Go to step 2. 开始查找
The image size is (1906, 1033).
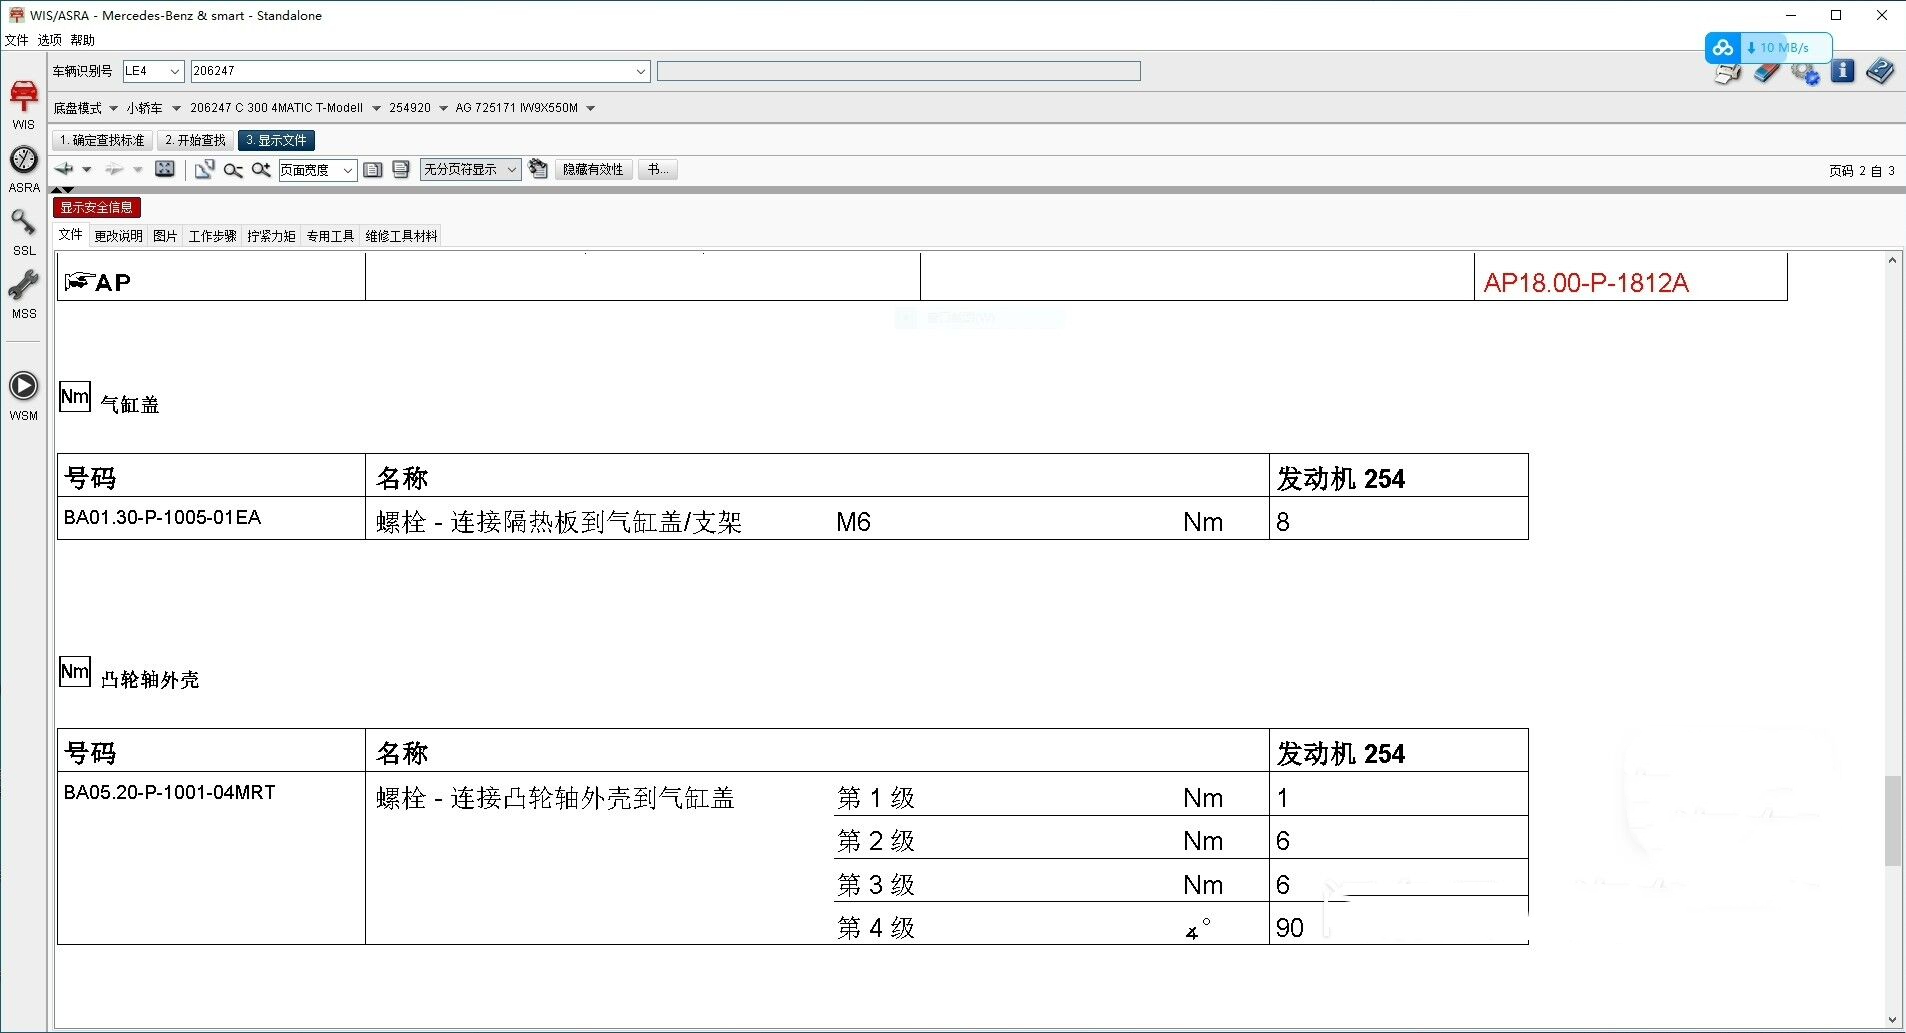click(195, 141)
